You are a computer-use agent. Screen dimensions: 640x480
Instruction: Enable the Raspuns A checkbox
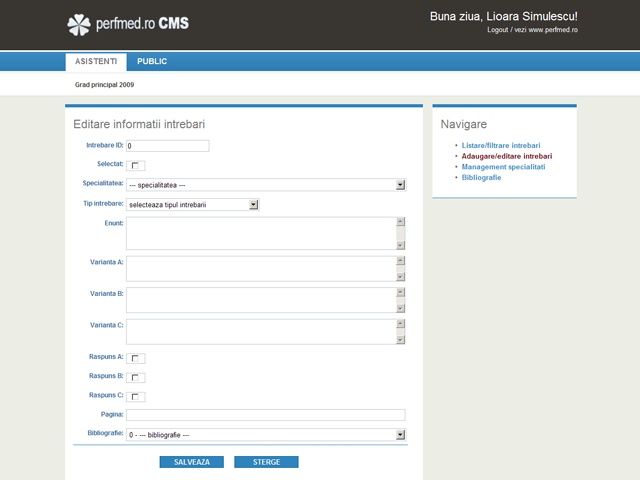tap(137, 358)
